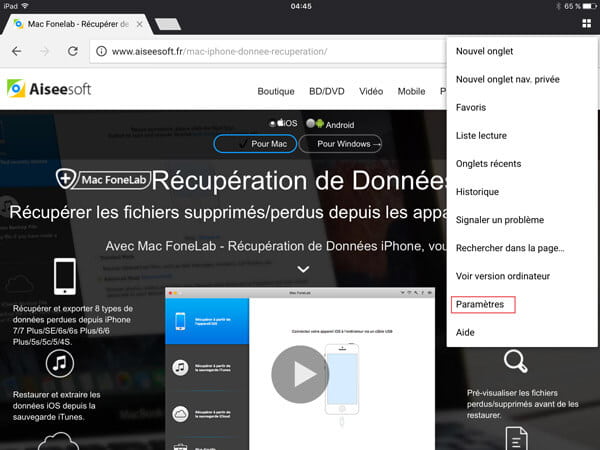
Task: Click the music note iTunes icon
Action: point(60,363)
